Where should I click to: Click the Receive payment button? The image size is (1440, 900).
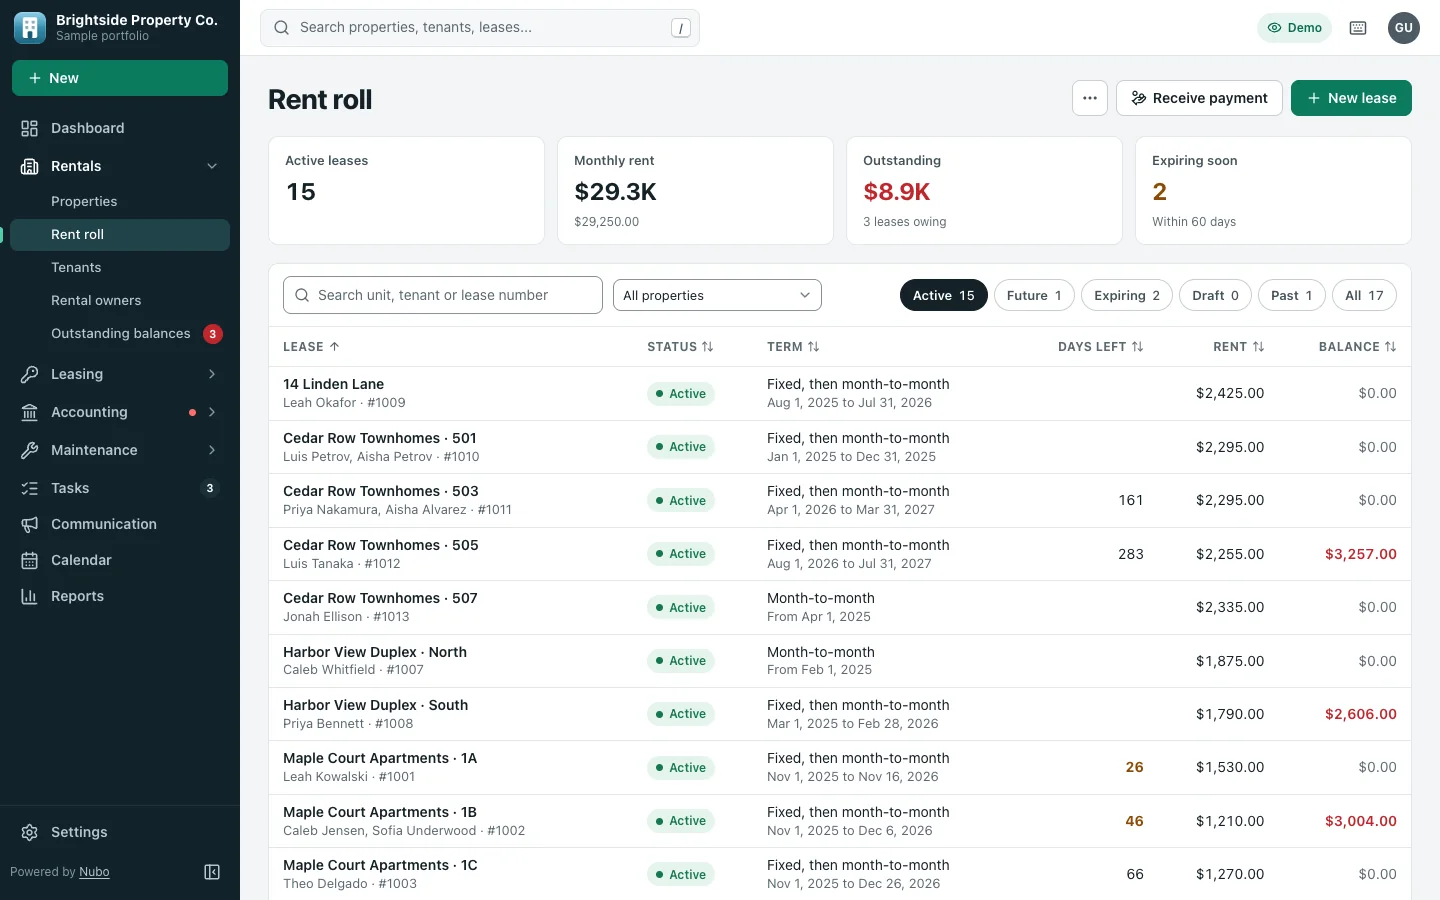click(1199, 98)
